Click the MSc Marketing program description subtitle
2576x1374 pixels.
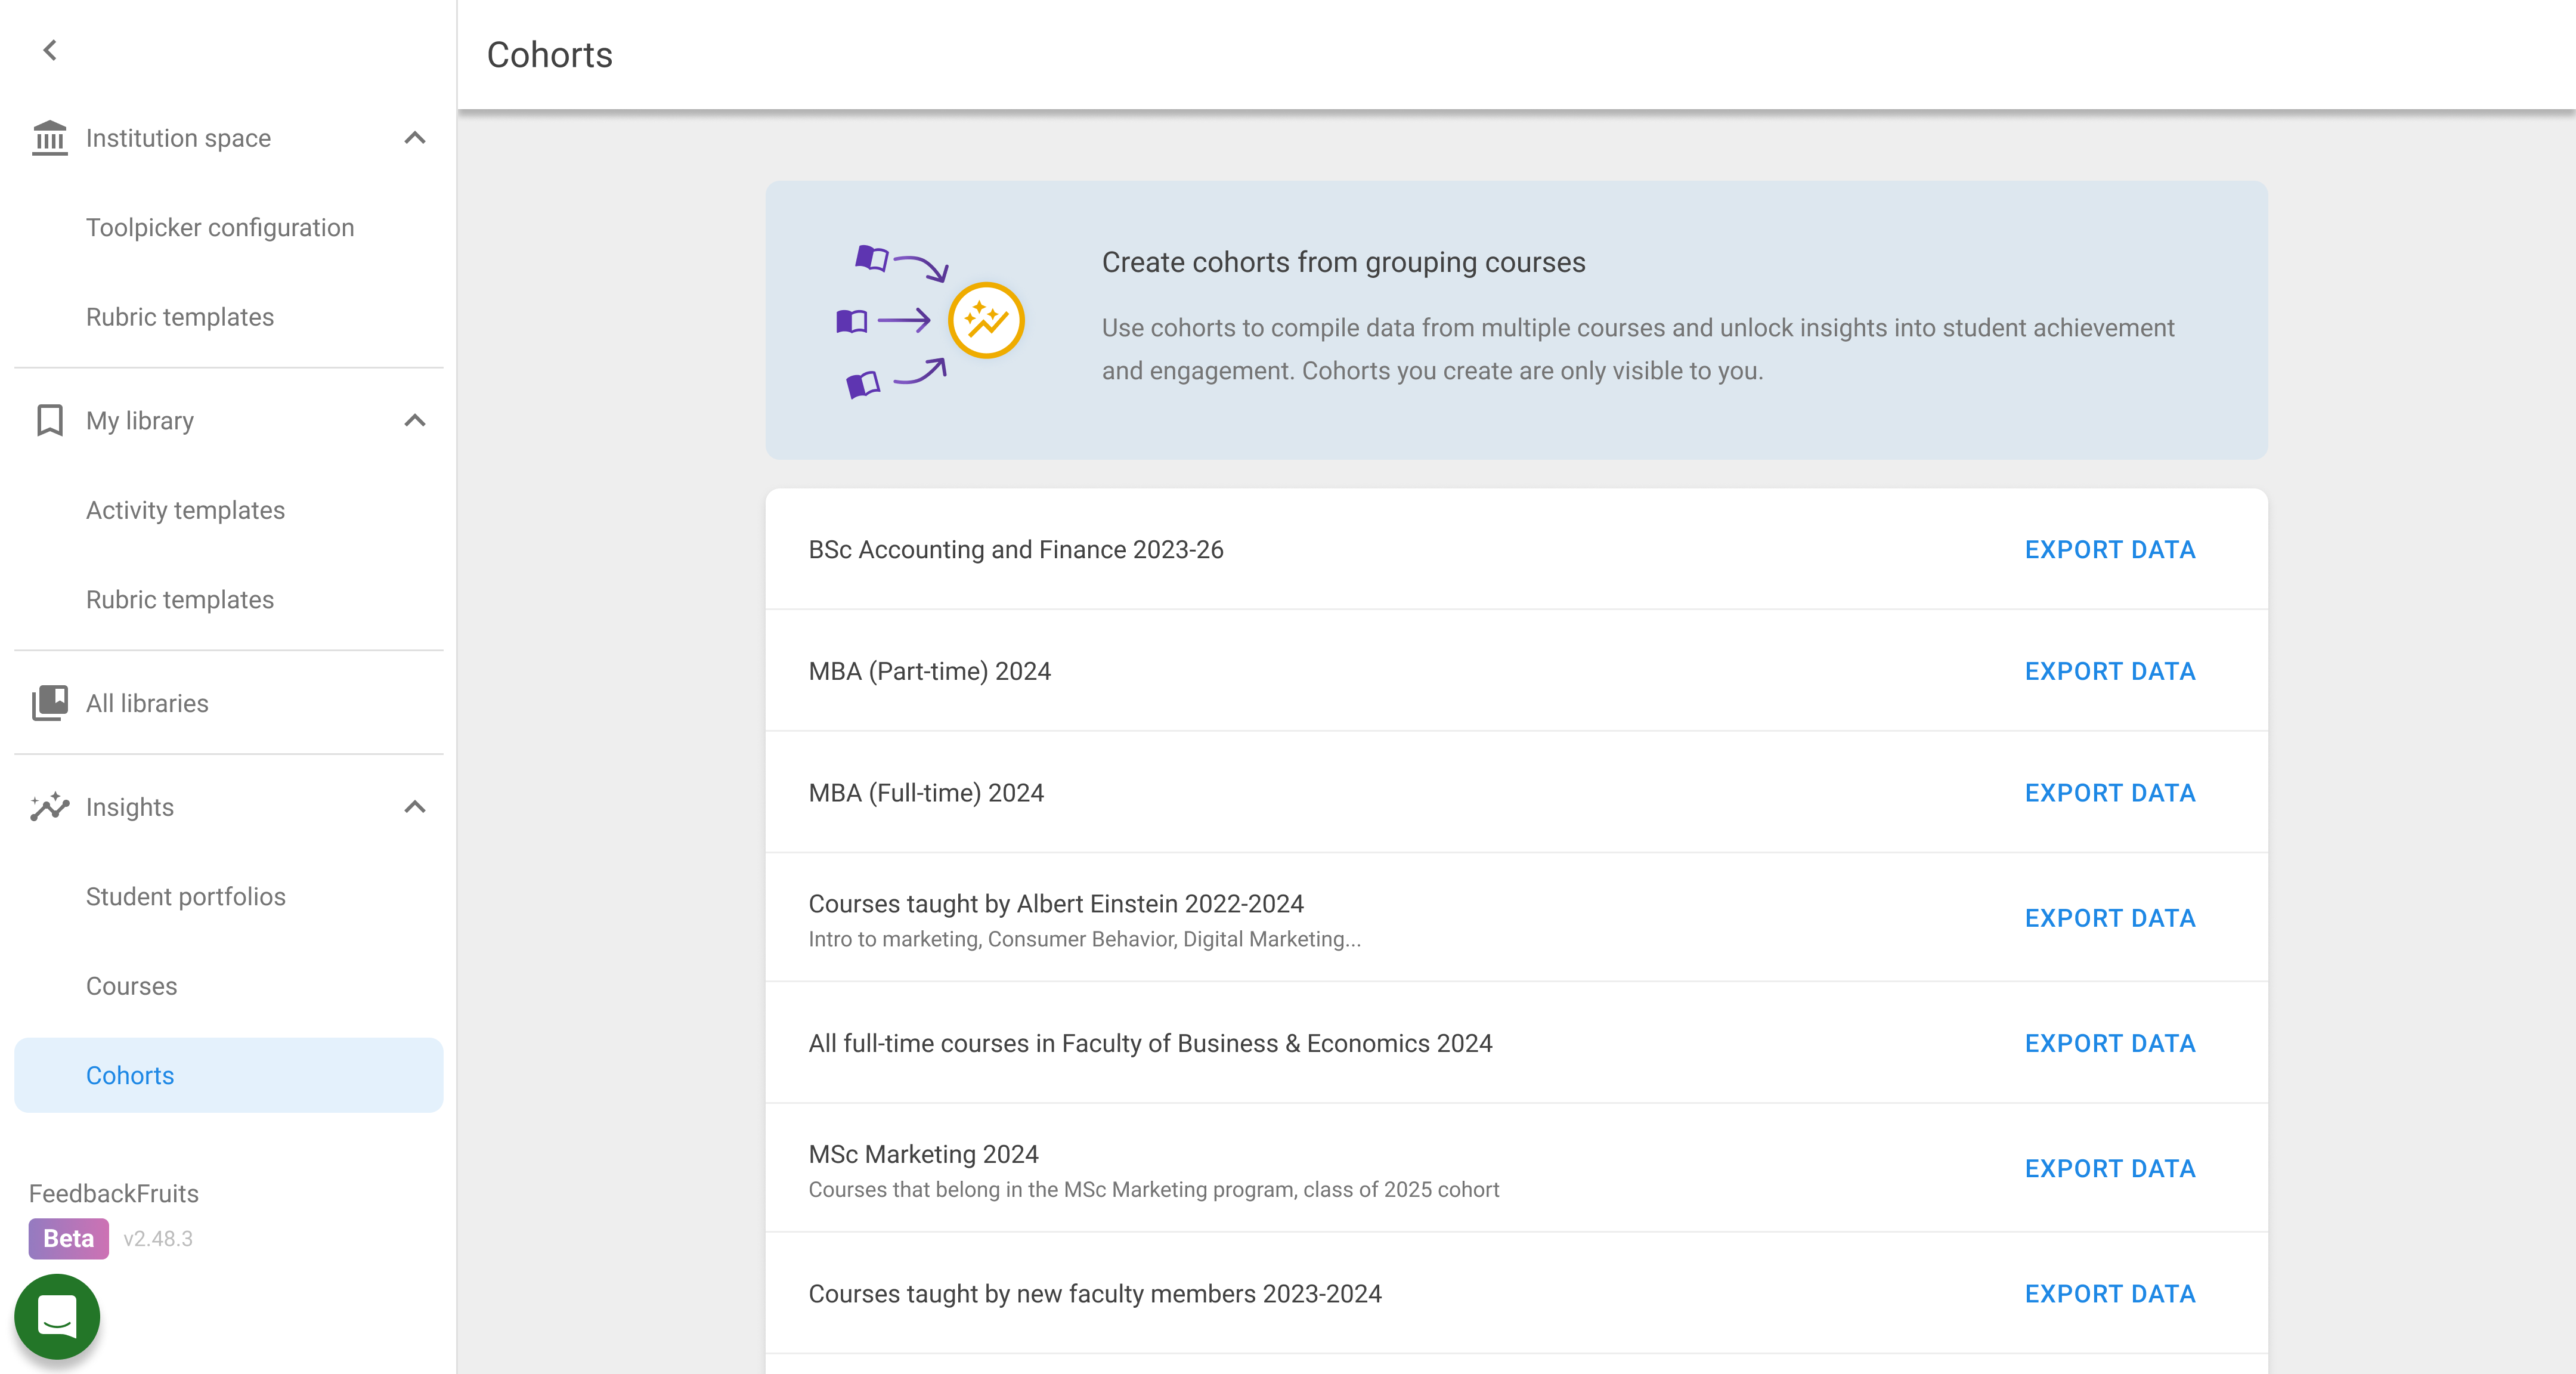[x=1153, y=1189]
